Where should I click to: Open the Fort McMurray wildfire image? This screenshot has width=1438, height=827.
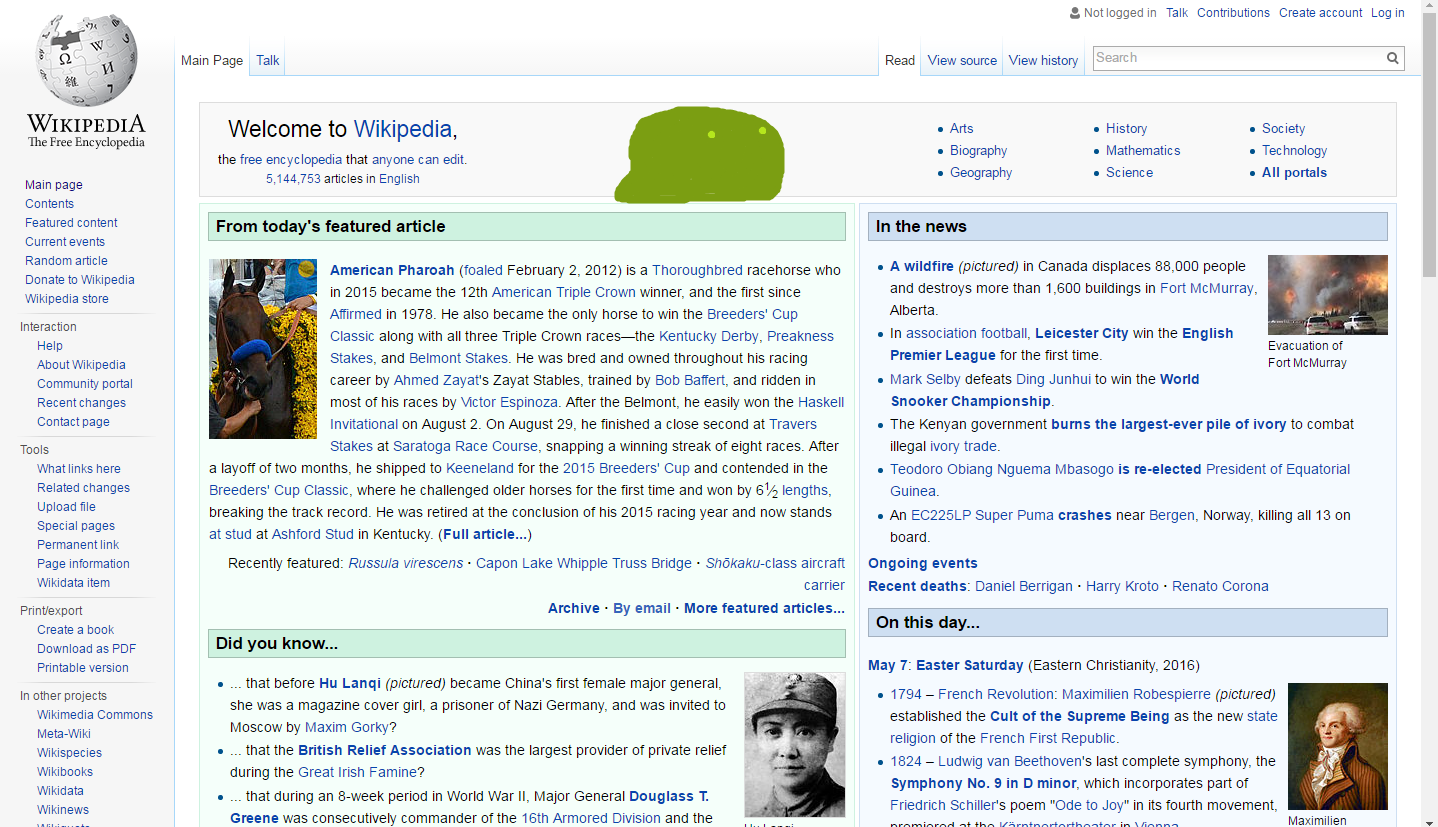click(1327, 295)
